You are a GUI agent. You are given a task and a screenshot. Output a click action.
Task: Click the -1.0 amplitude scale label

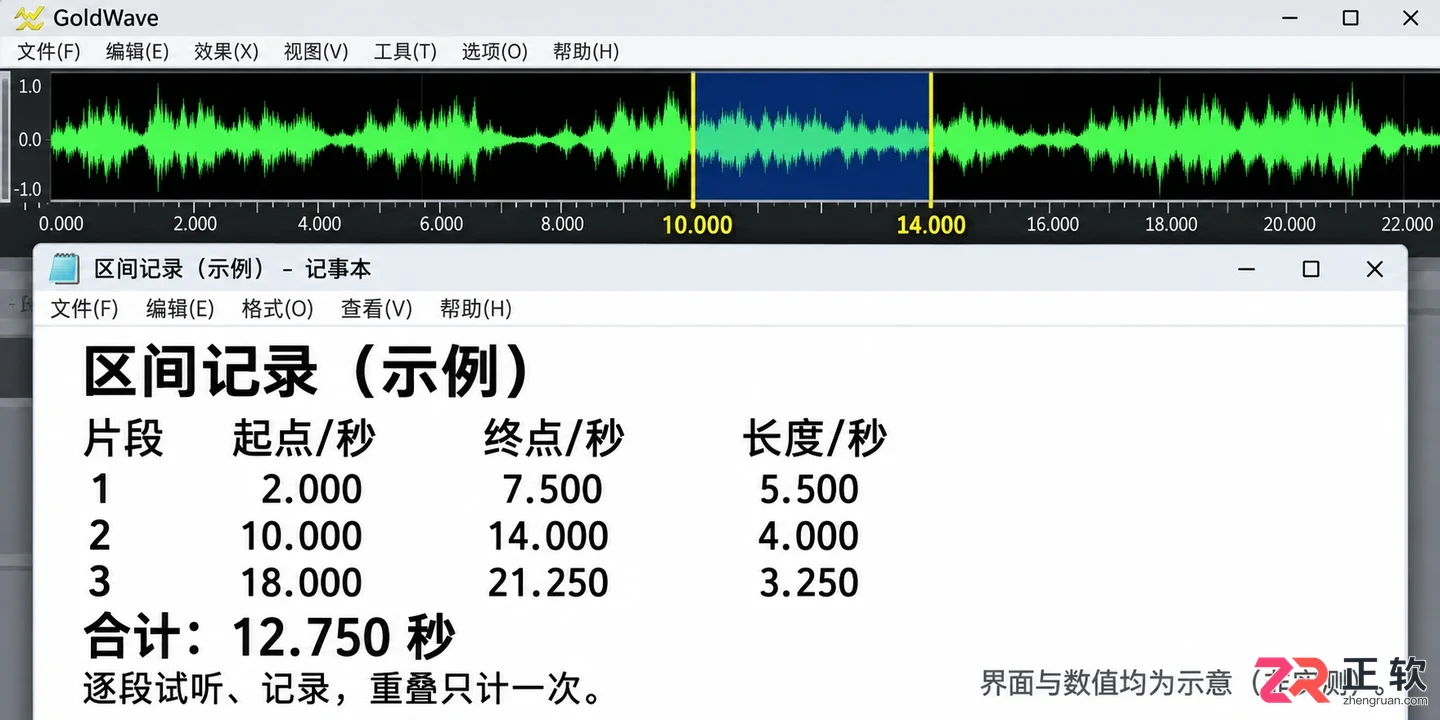(x=28, y=190)
